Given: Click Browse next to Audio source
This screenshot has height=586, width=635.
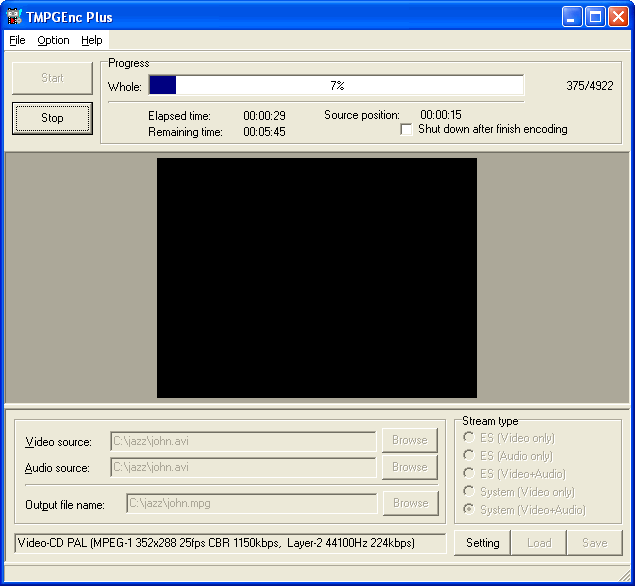Looking at the screenshot, I should 410,467.
